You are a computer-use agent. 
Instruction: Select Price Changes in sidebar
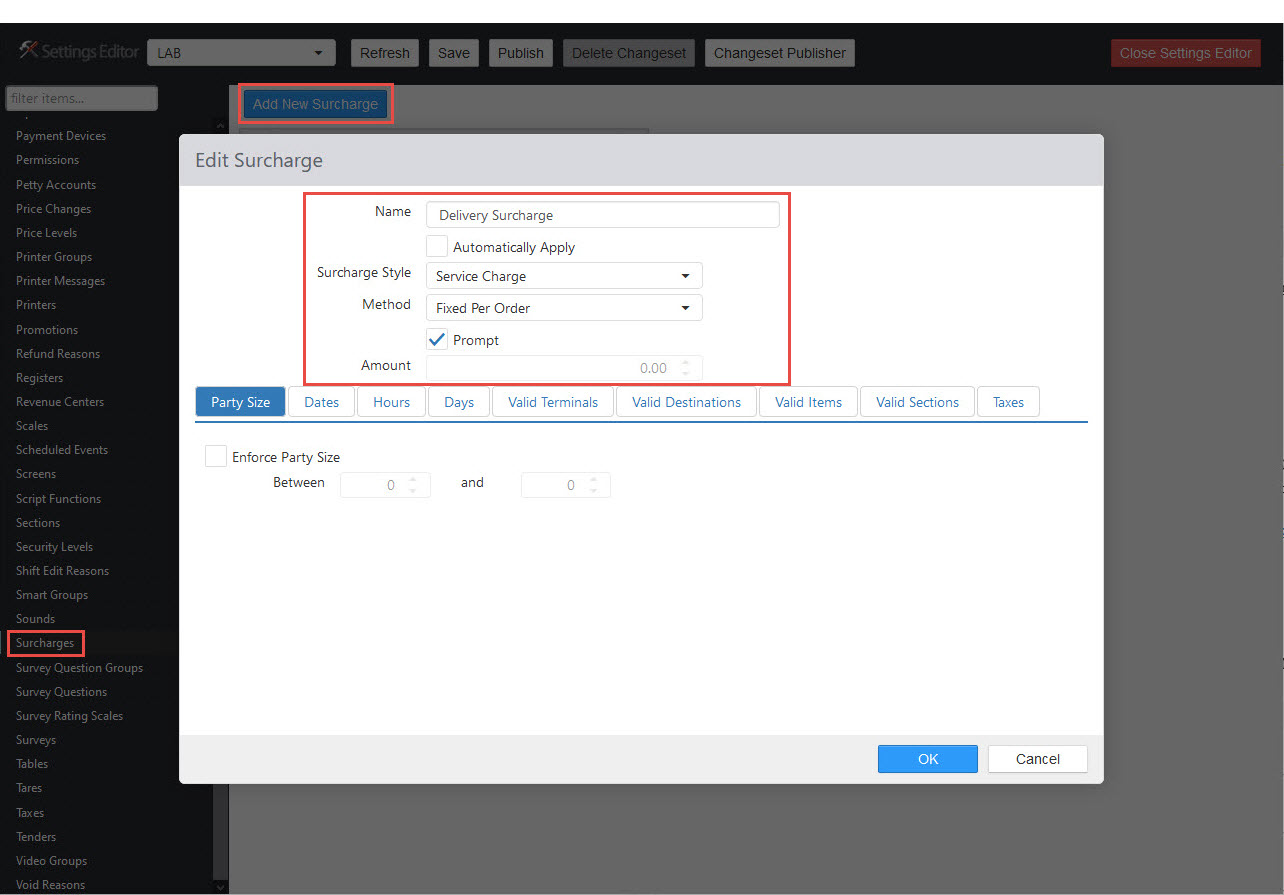point(53,209)
